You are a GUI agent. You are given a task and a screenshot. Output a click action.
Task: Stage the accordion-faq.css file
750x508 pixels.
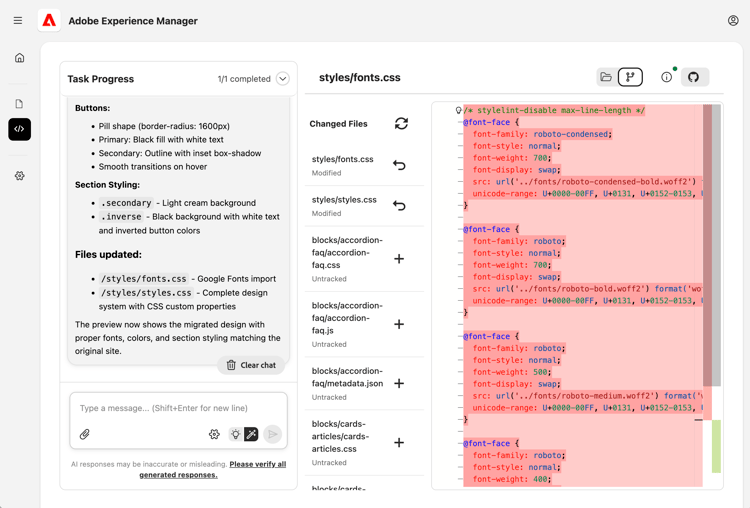coord(399,259)
